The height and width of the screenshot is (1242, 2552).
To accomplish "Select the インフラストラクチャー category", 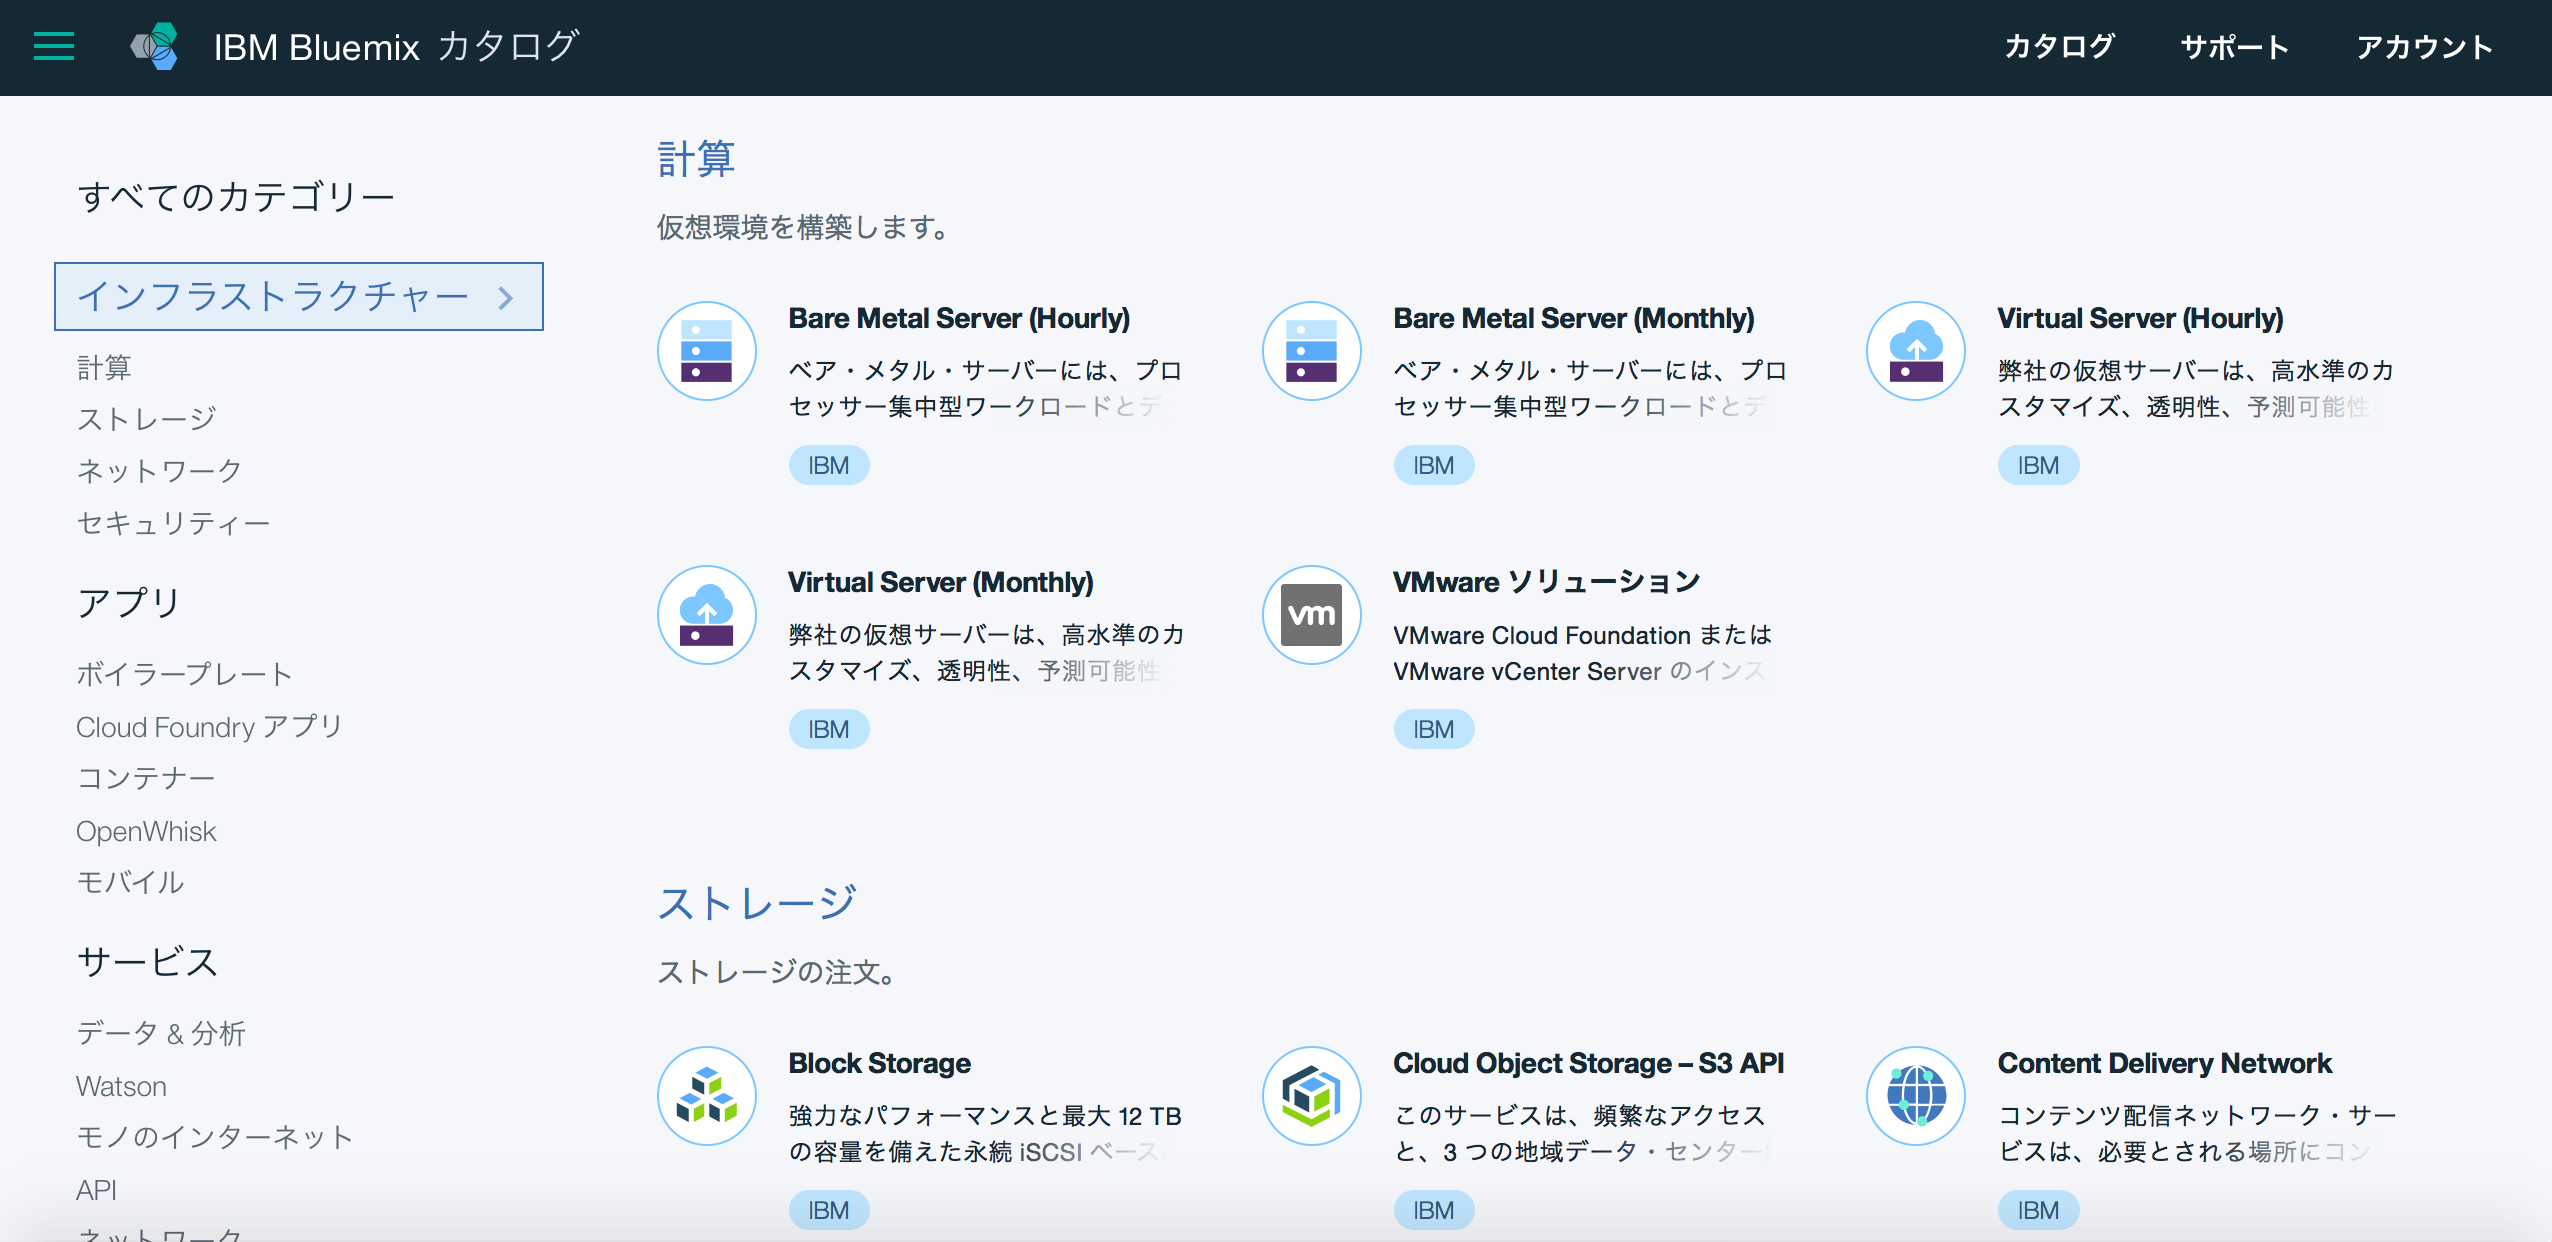I will (299, 296).
